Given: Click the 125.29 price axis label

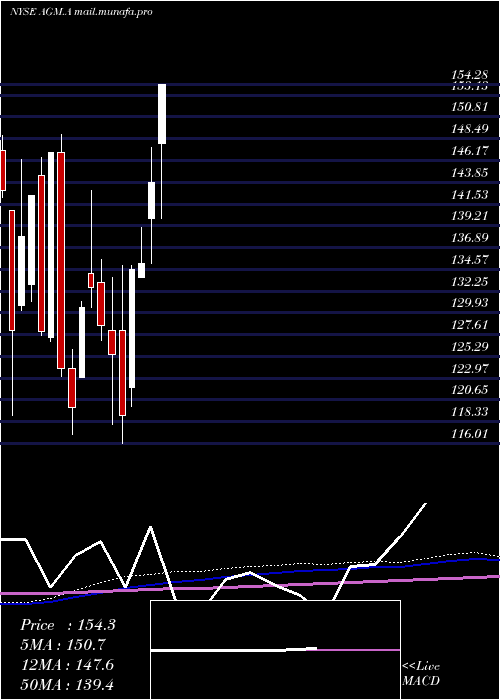Looking at the screenshot, I should (468, 347).
